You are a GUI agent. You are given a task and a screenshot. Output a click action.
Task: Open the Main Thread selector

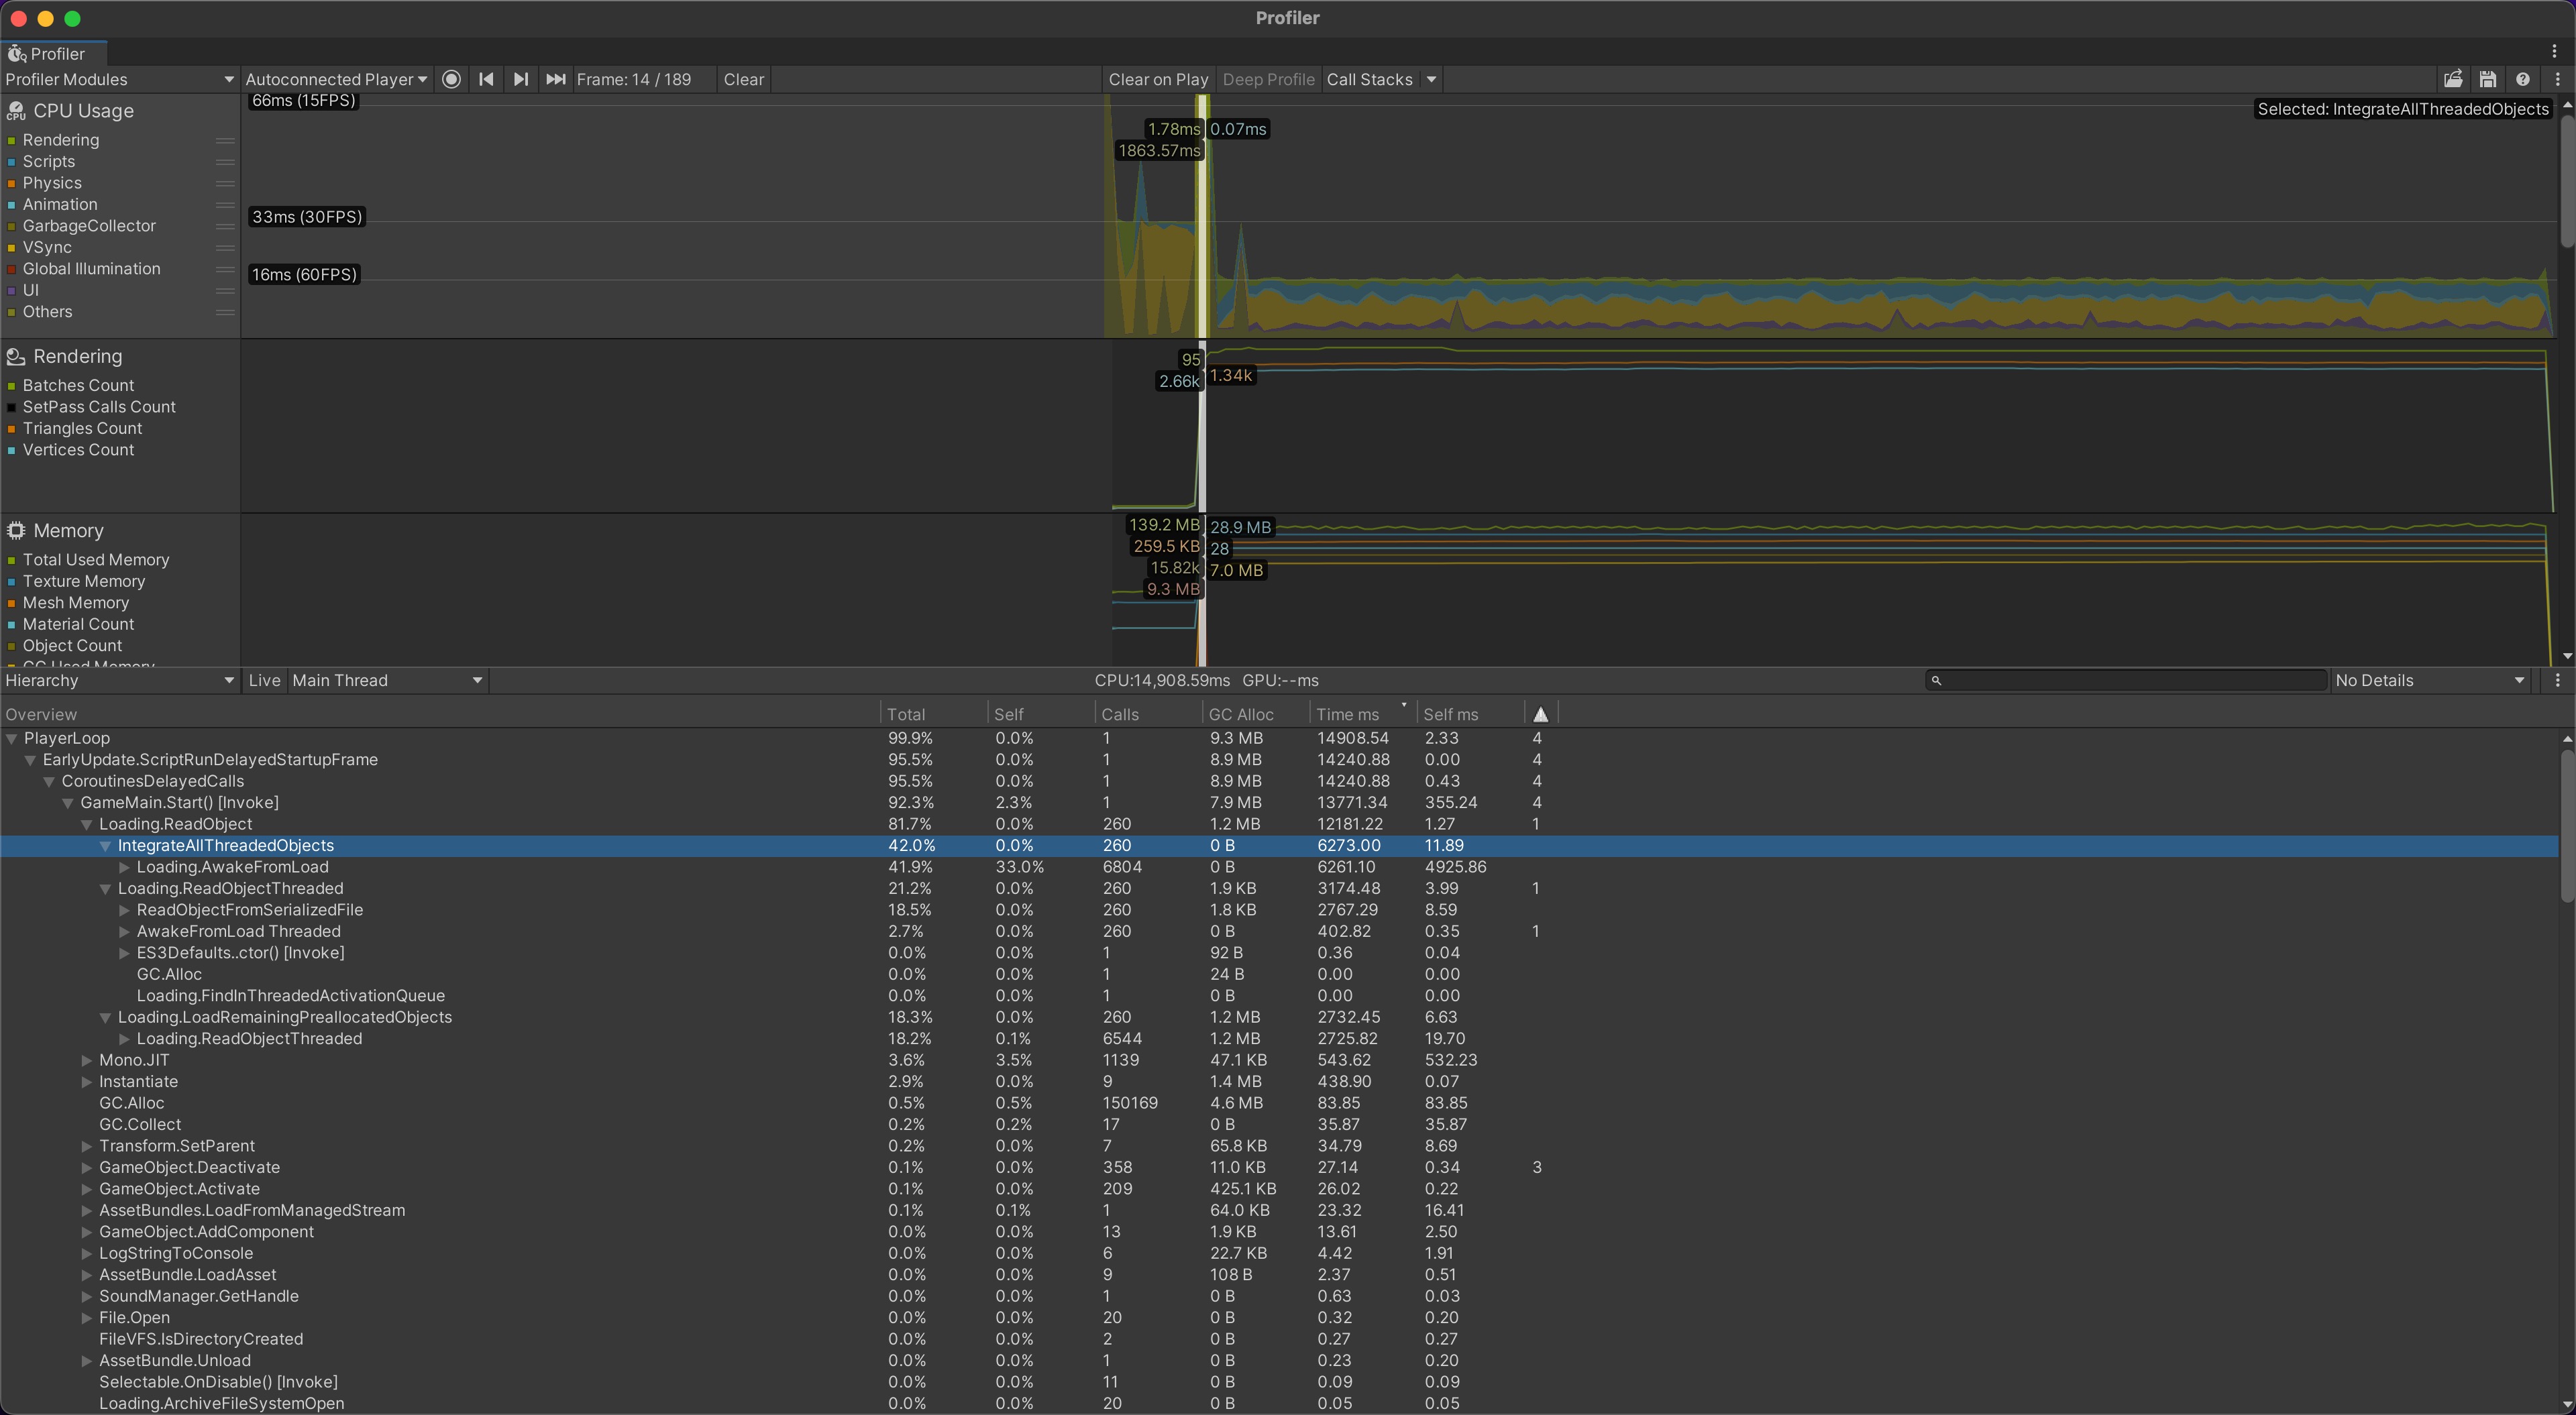(x=385, y=680)
